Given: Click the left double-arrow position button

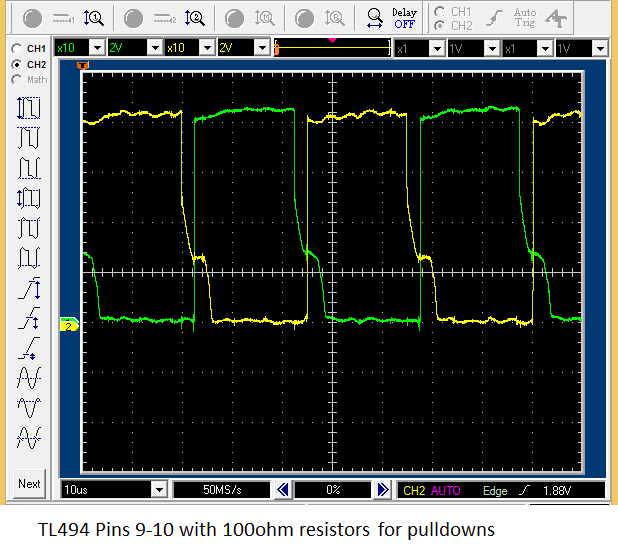Looking at the screenshot, I should 283,490.
